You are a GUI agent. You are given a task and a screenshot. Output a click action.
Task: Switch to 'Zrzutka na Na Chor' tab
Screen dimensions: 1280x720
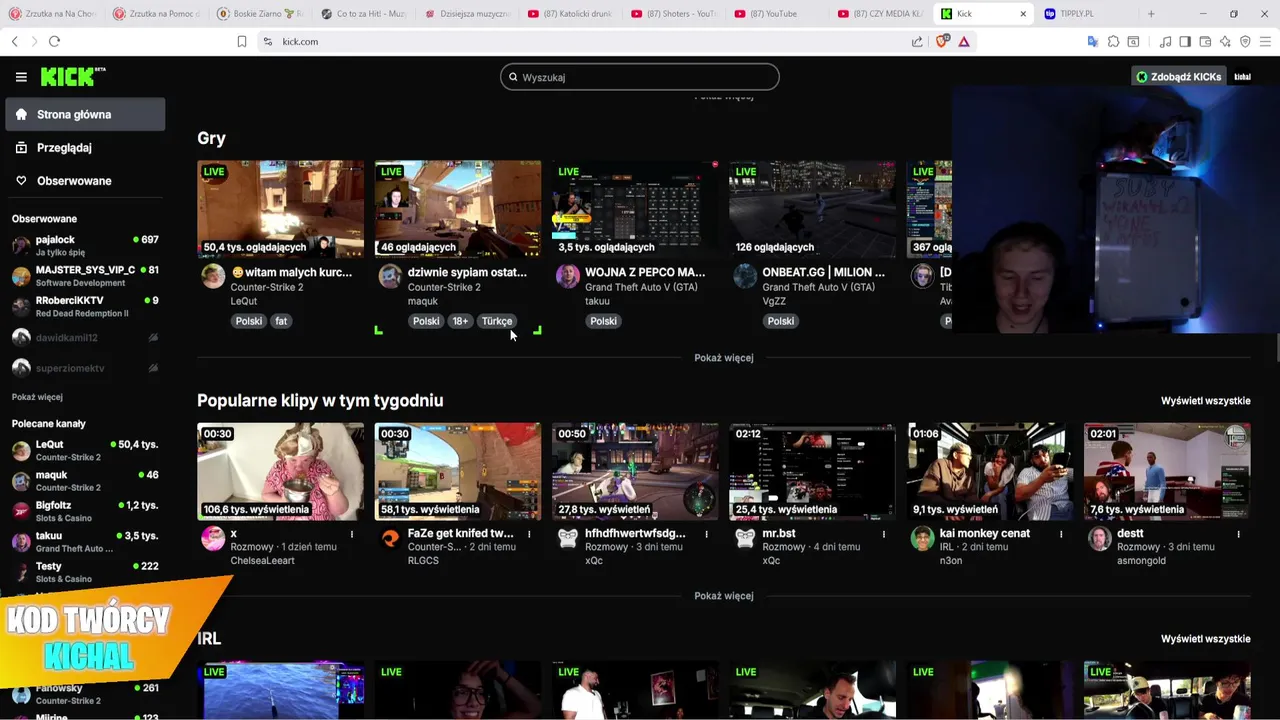click(51, 14)
